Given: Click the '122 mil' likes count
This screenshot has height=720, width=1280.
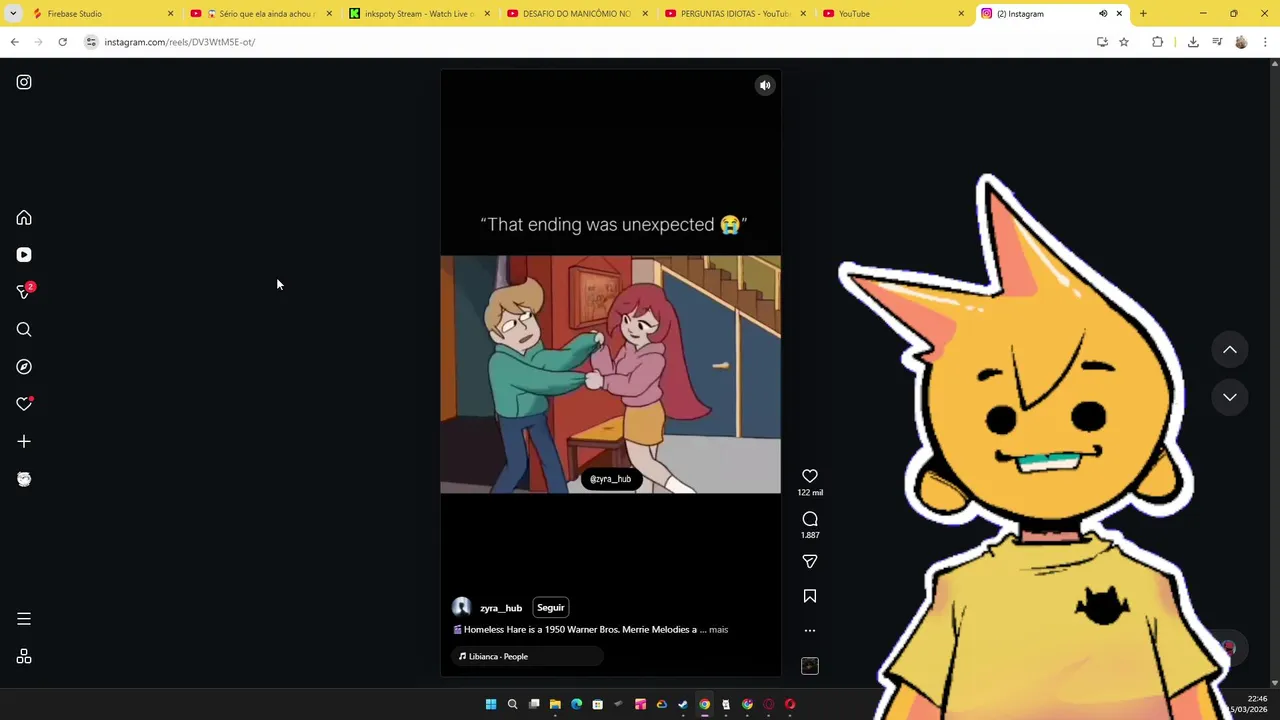Looking at the screenshot, I should coord(810,493).
